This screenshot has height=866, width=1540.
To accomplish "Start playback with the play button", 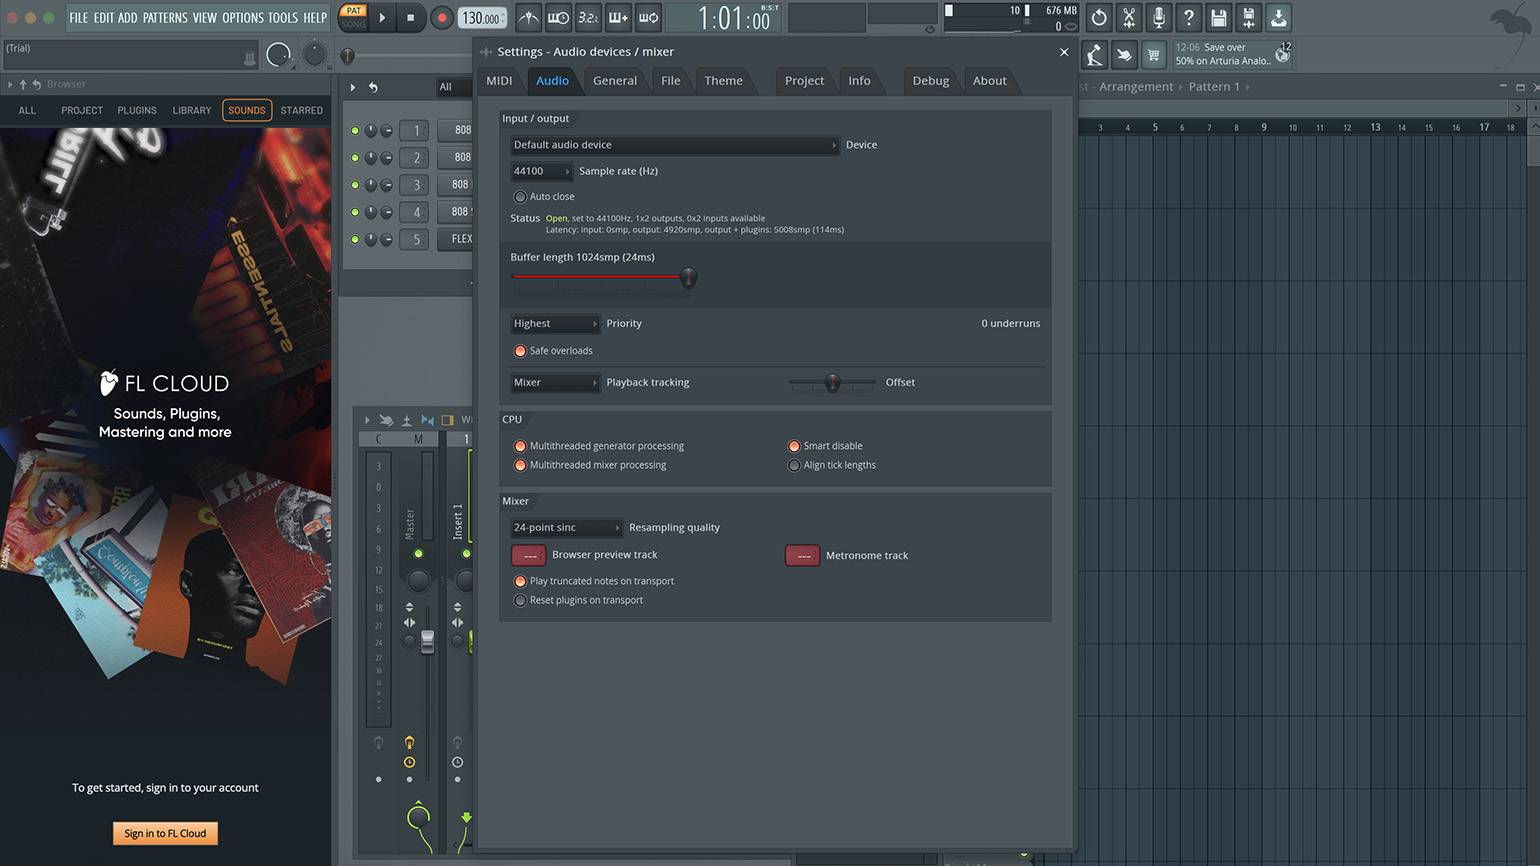I will click(x=382, y=17).
